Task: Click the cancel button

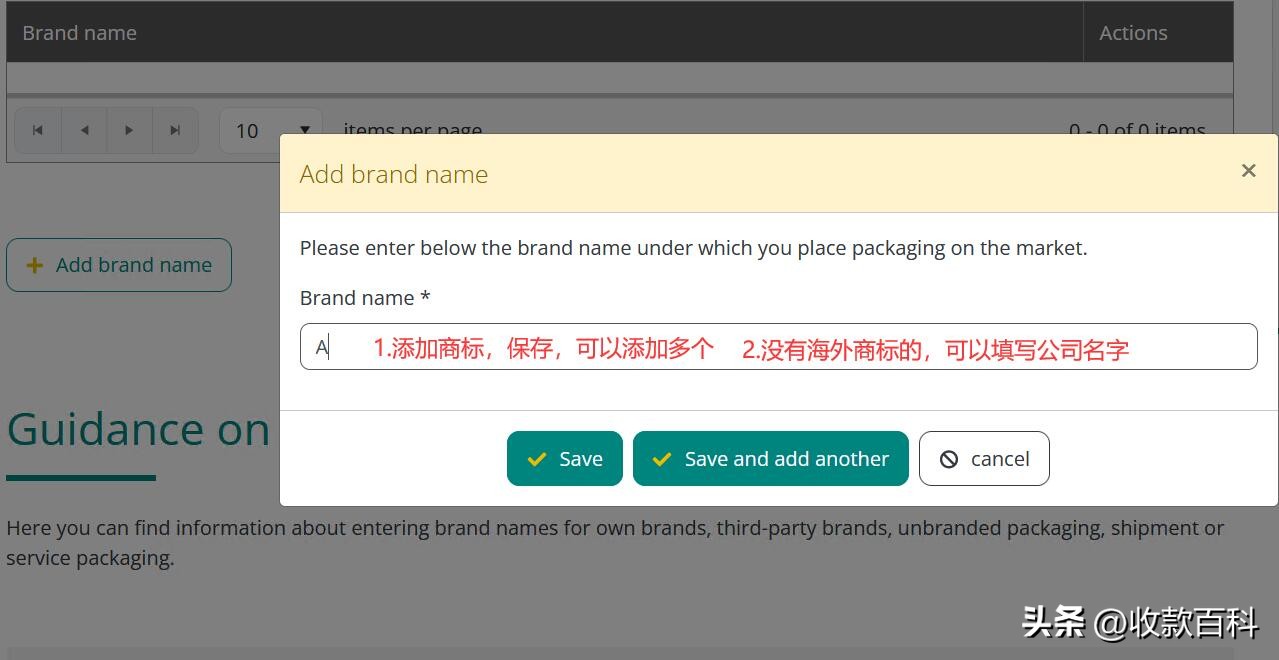Action: pos(983,458)
